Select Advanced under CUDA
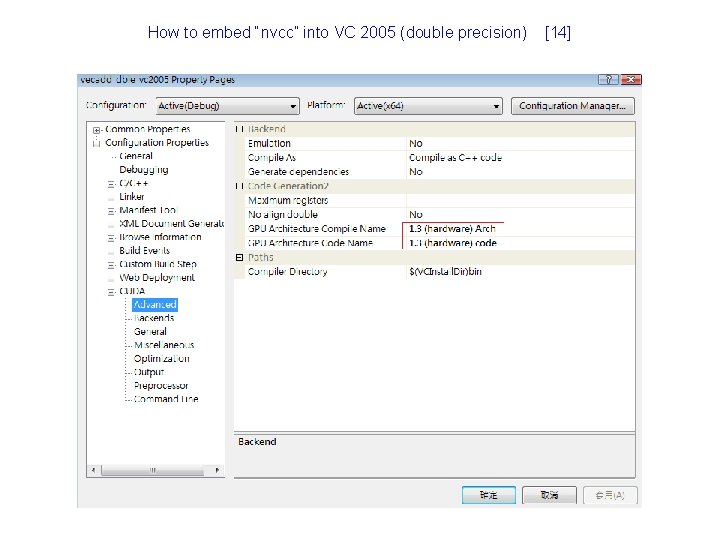Screen dimensions: 720x540 coord(155,304)
